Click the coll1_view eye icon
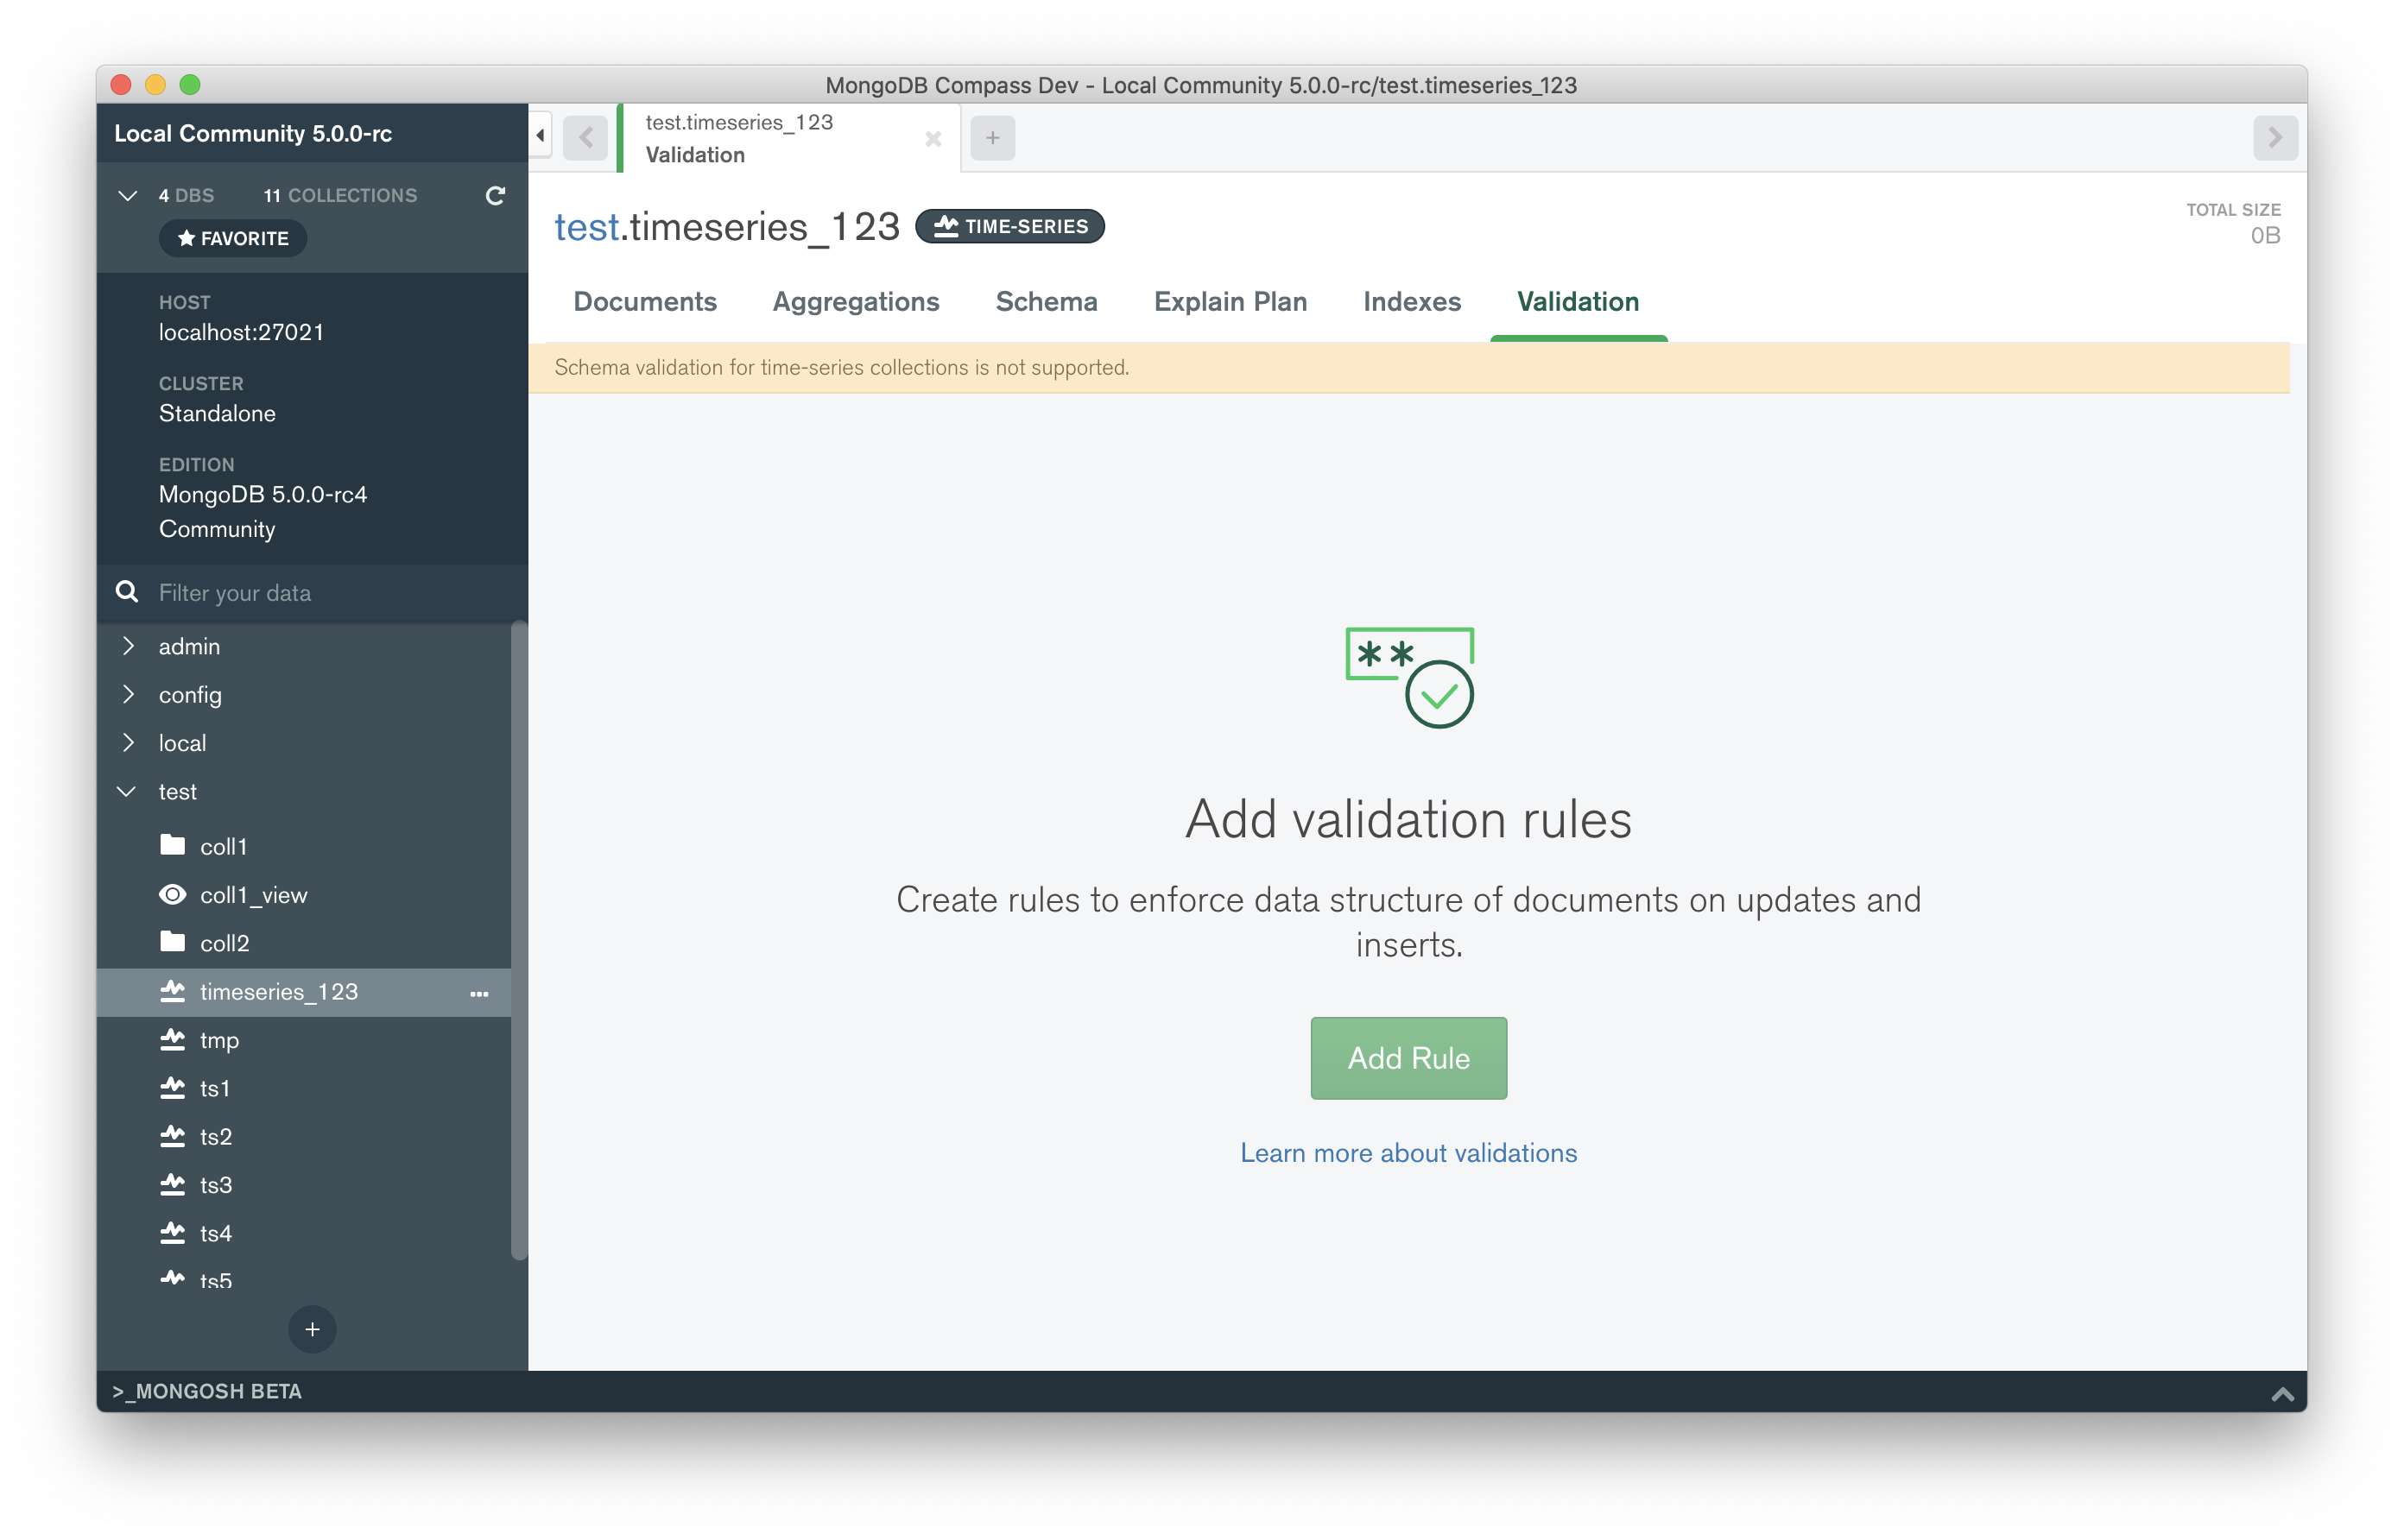 click(173, 894)
